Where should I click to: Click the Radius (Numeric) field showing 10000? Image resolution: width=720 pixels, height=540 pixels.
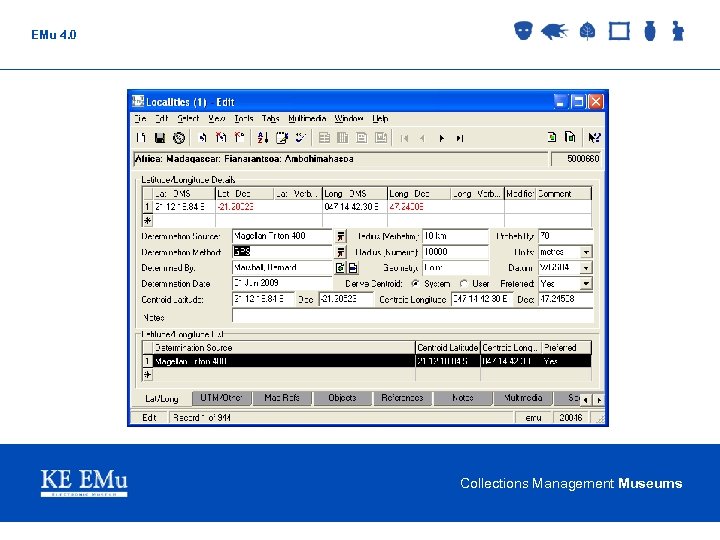click(456, 252)
